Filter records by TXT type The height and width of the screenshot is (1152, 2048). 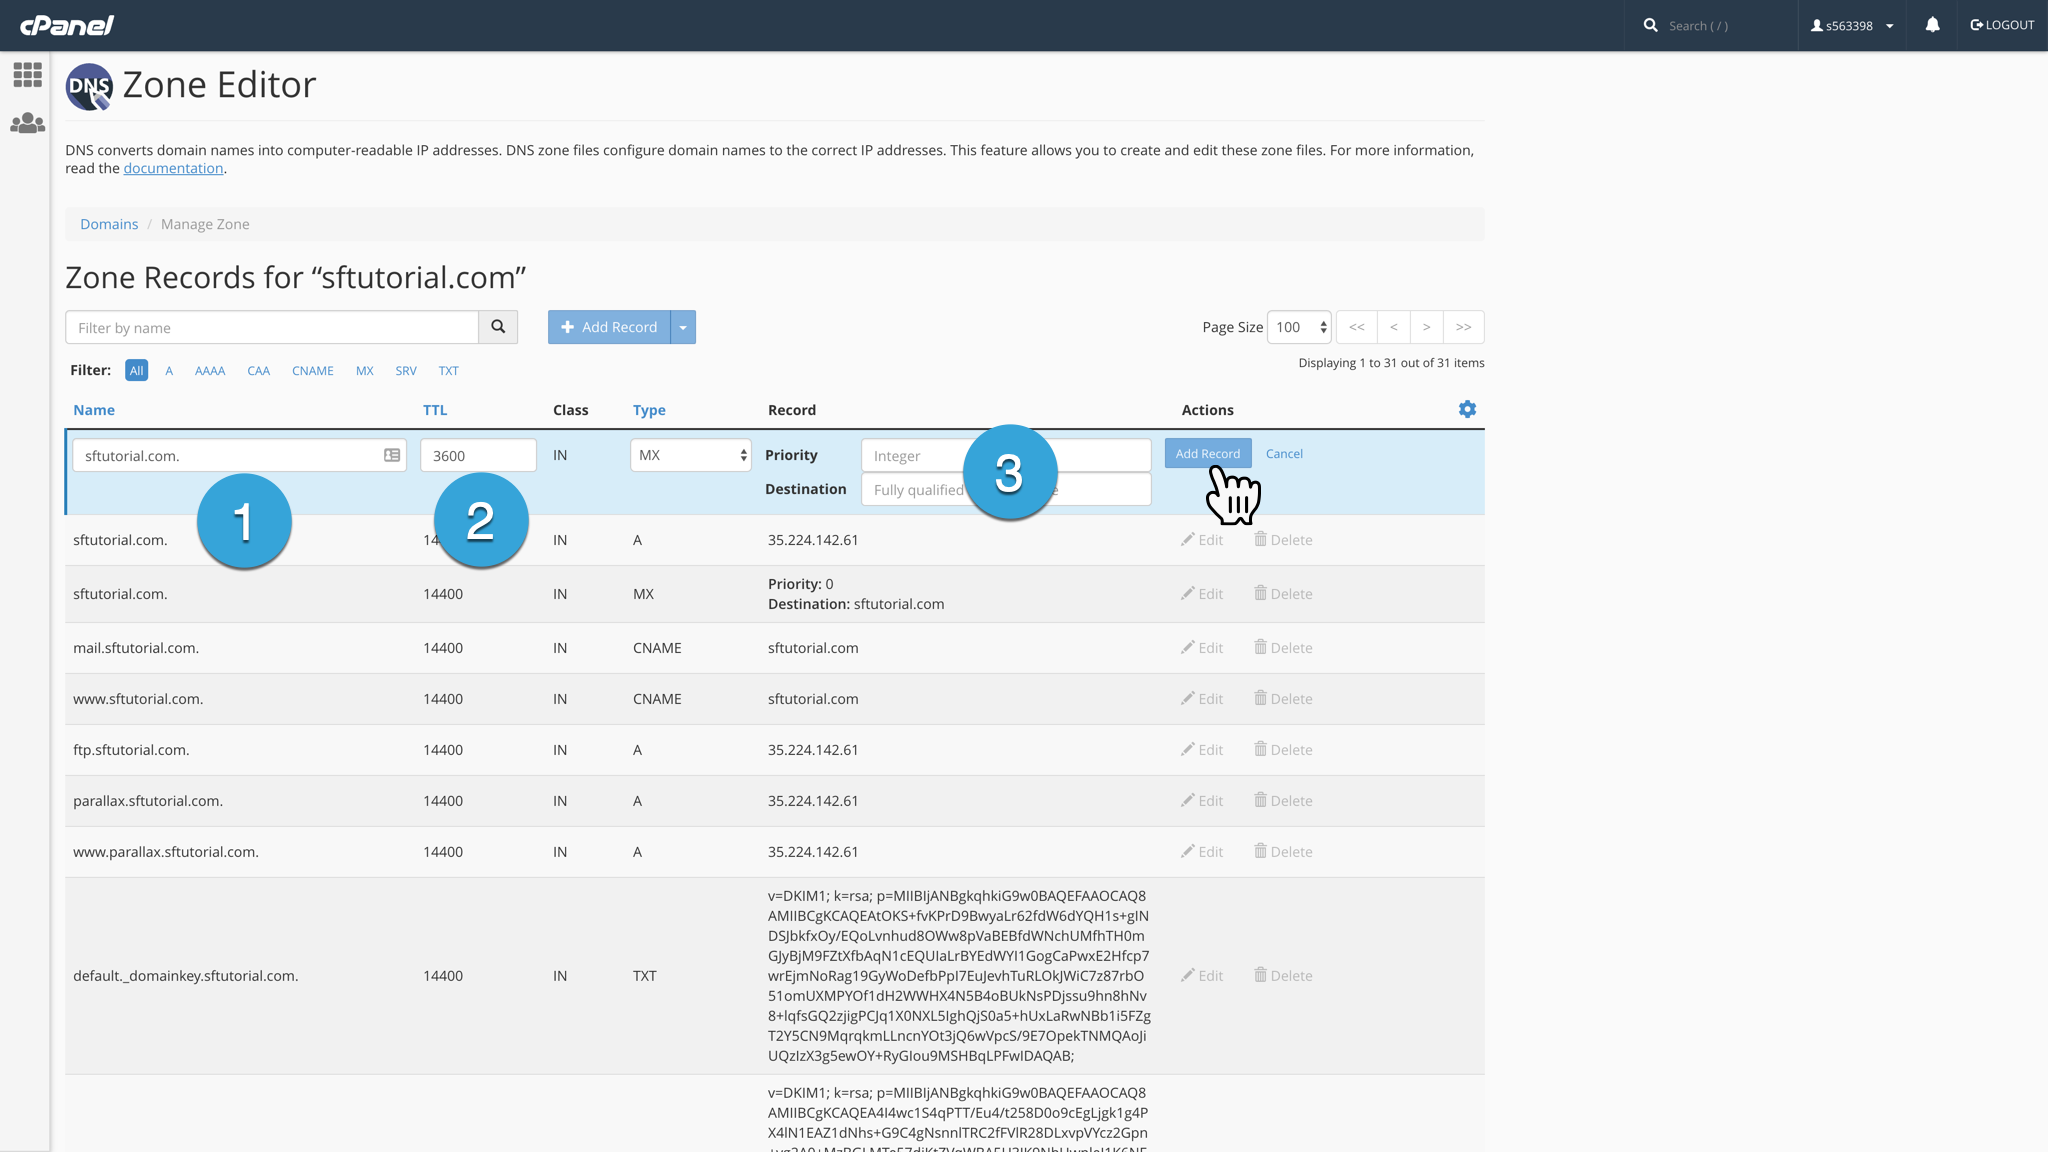(x=448, y=370)
